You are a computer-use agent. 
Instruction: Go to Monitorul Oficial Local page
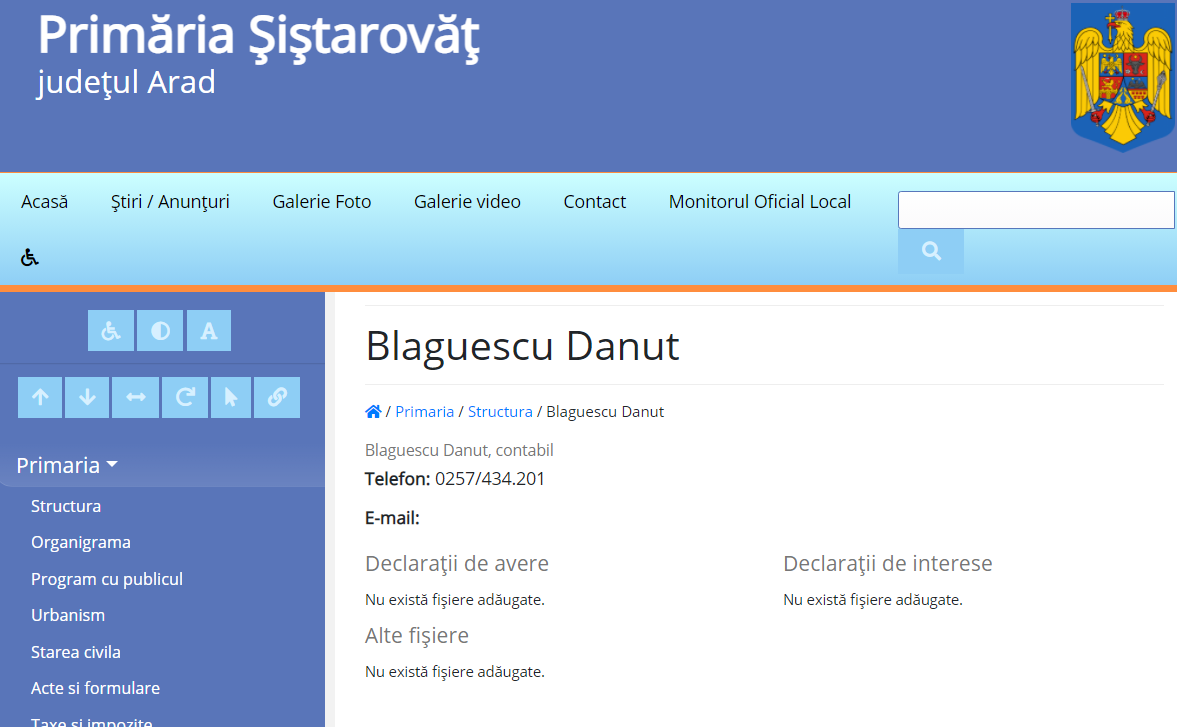(x=759, y=202)
